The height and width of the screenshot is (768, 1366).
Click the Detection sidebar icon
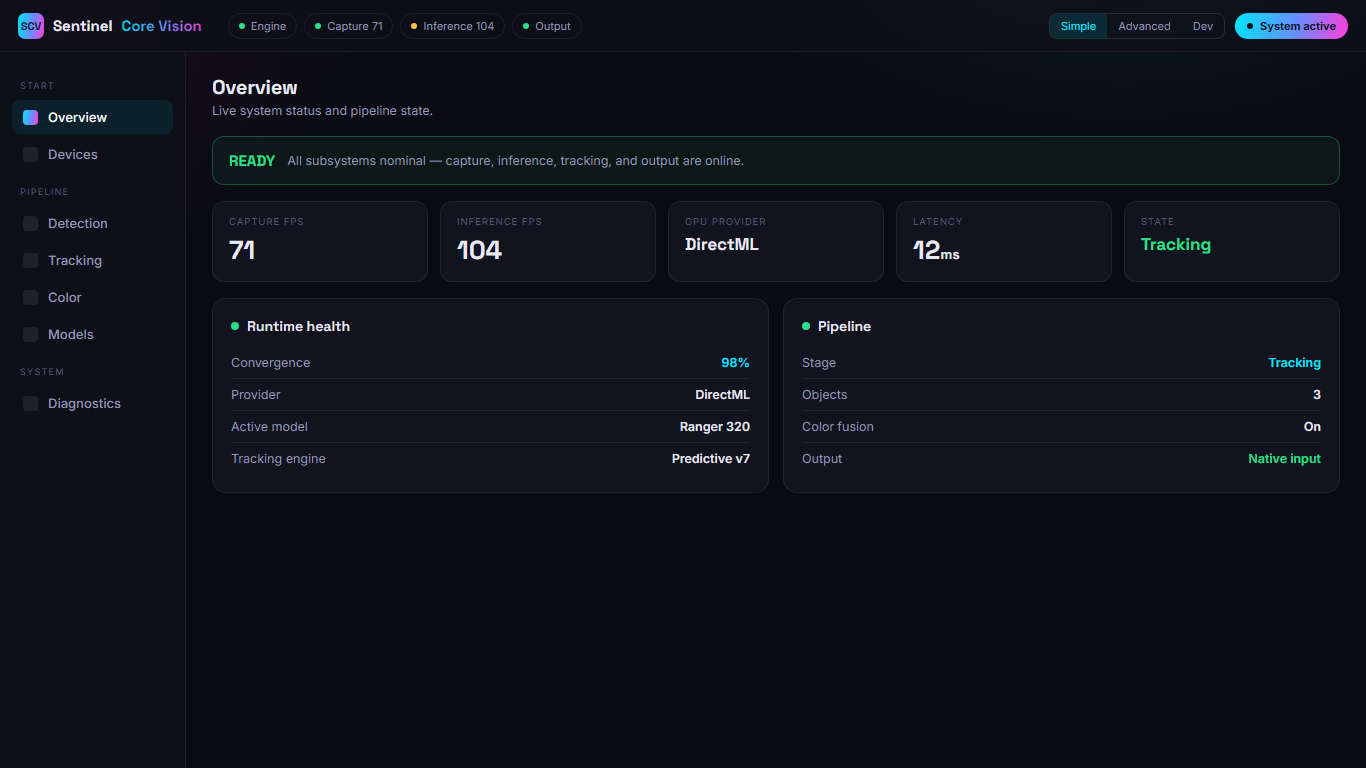click(31, 223)
